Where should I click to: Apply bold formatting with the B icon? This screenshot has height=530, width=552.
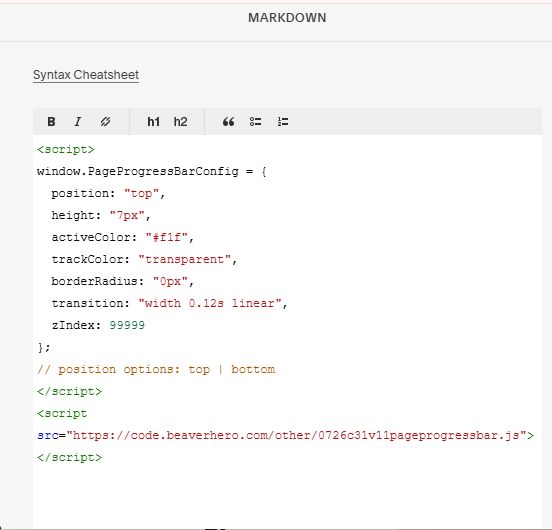click(x=51, y=122)
